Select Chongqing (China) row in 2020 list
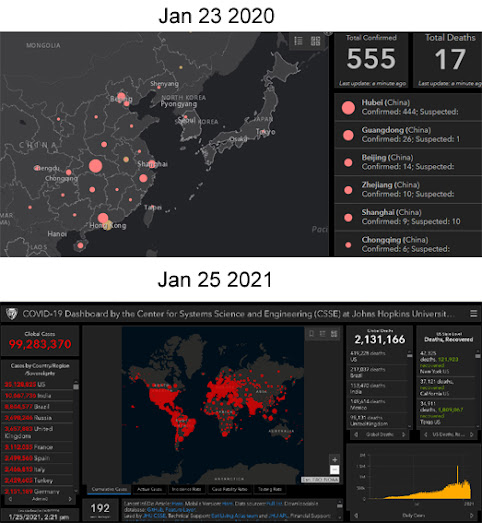 [x=408, y=244]
